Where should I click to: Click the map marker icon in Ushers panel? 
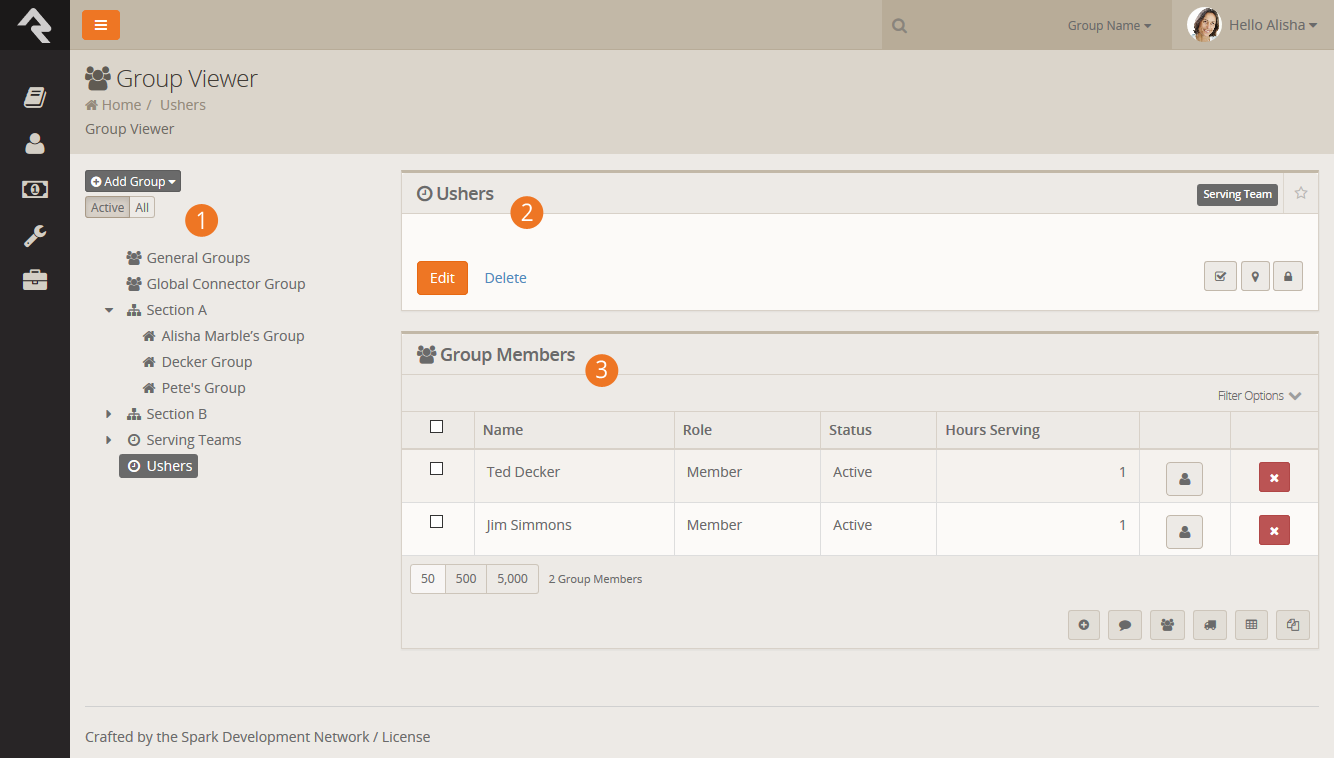click(x=1255, y=275)
